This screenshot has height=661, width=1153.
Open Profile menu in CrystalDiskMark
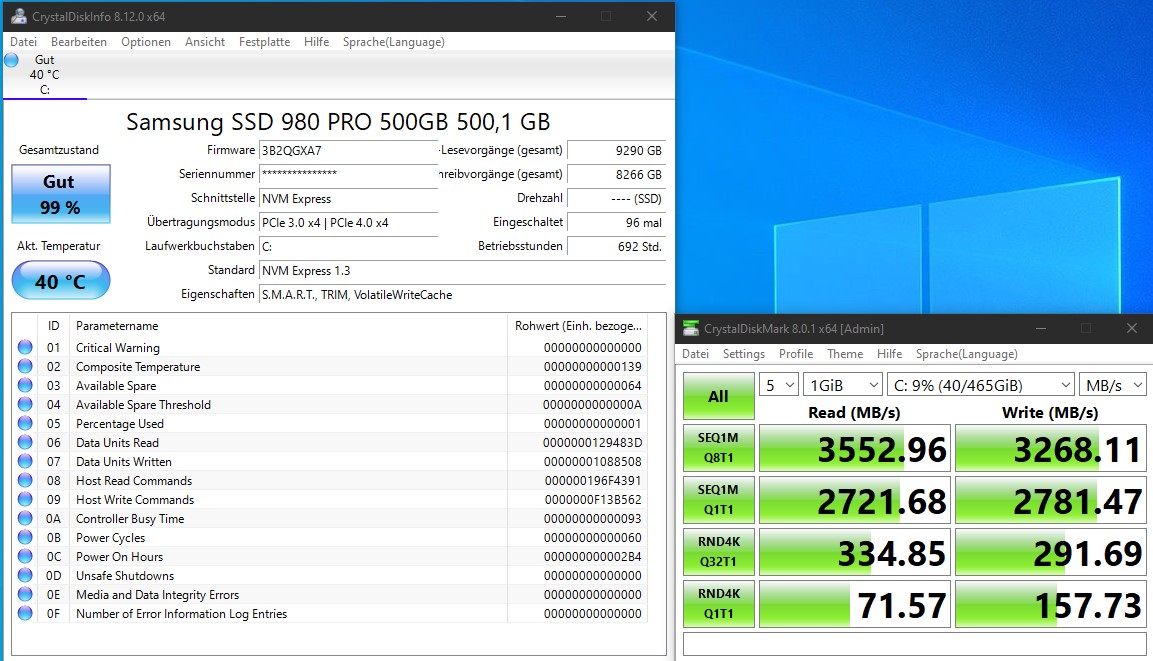pyautogui.click(x=796, y=354)
